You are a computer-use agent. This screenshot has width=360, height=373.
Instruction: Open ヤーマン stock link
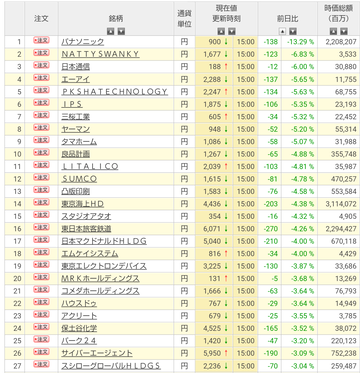76,129
